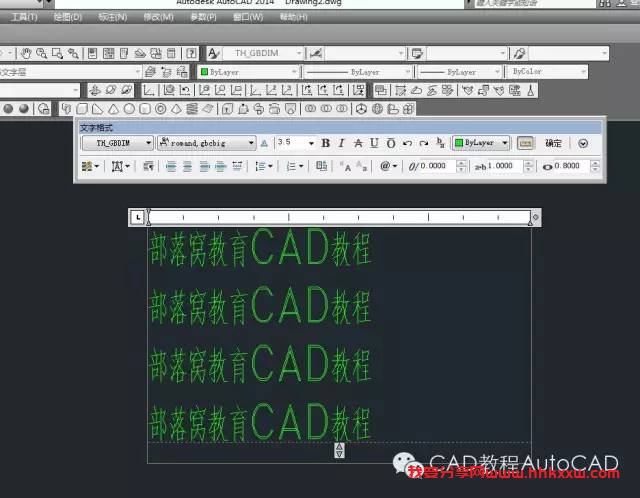Select the Torus solid tool
The height and width of the screenshot is (498, 640).
coord(161,109)
